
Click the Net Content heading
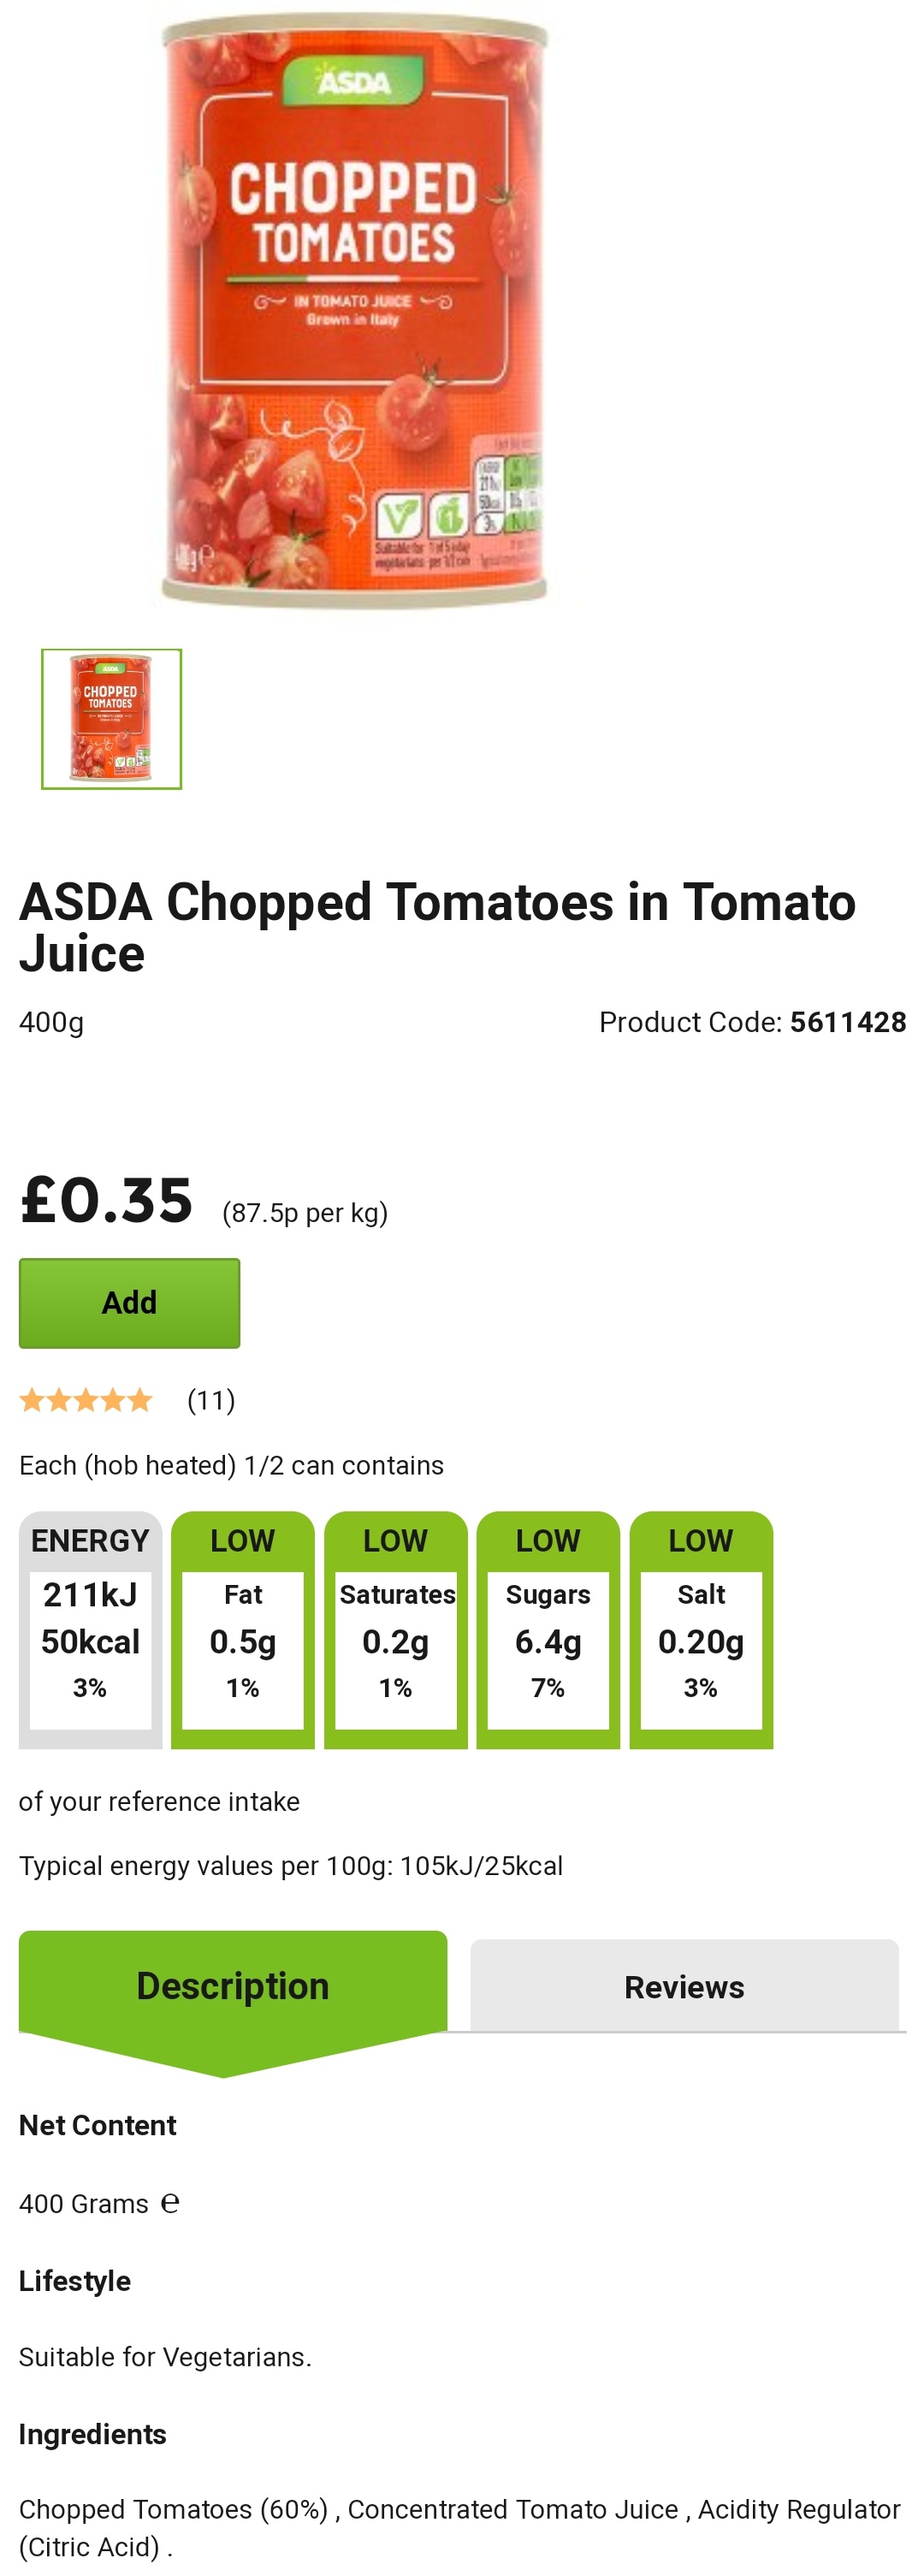click(x=98, y=2125)
